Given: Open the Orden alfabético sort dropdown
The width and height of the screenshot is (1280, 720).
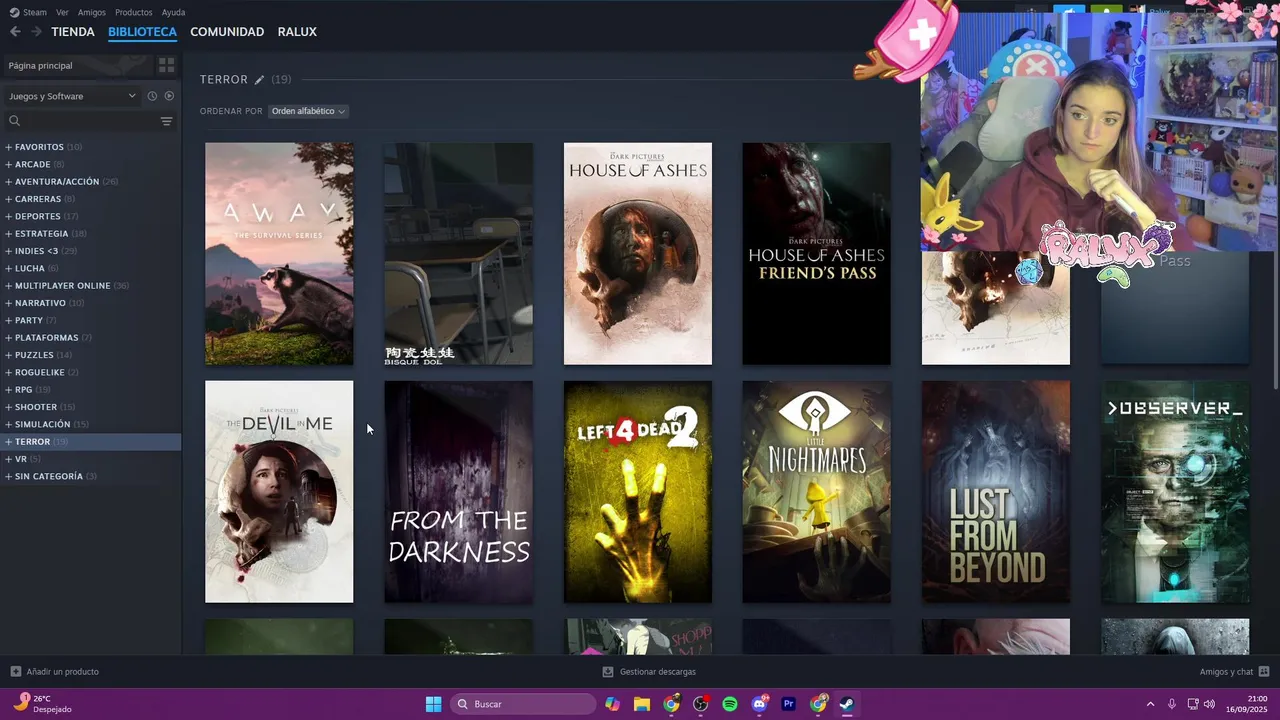Looking at the screenshot, I should 308,111.
